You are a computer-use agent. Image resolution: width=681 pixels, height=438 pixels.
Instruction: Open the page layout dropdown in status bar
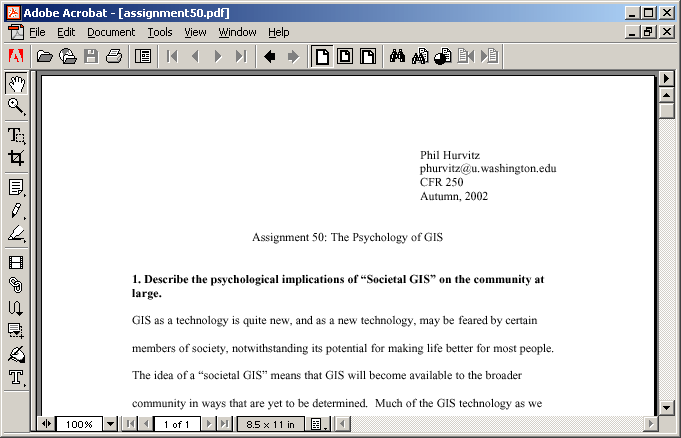318,424
